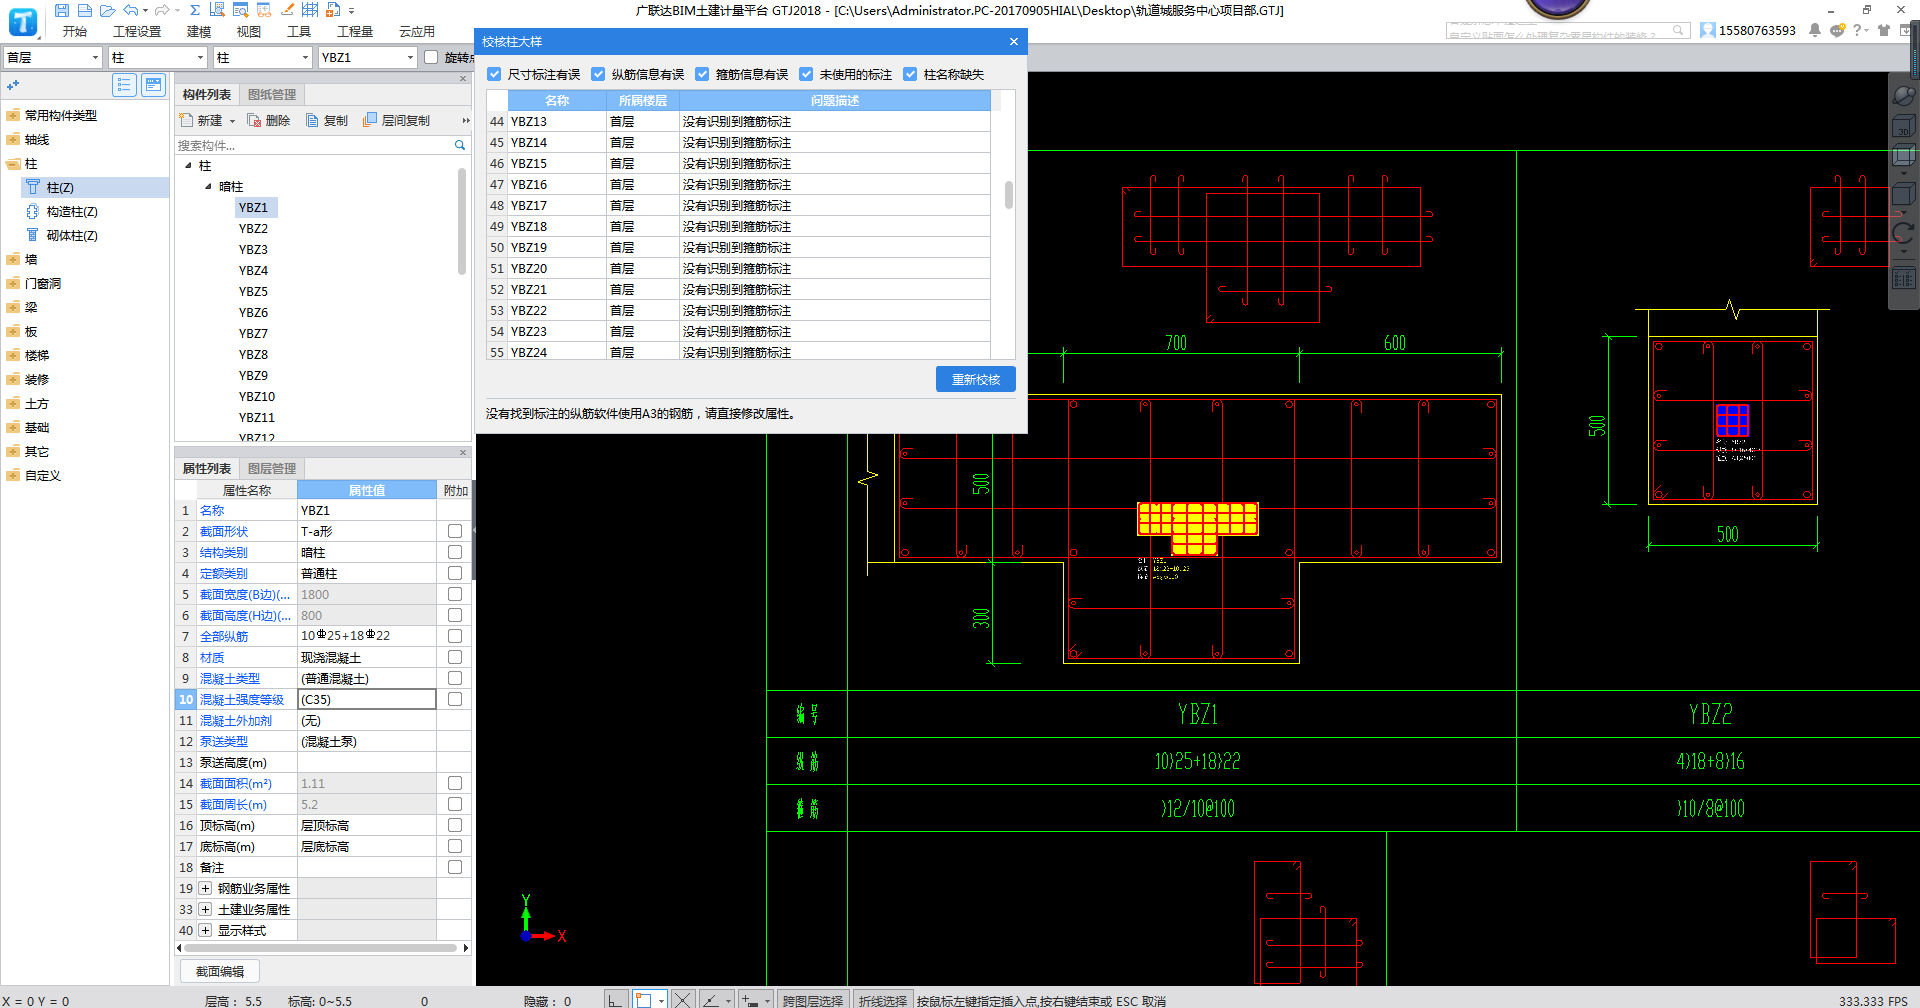1920x1008 pixels.
Task: Open the 建模 ribbon tab
Action: [x=199, y=31]
